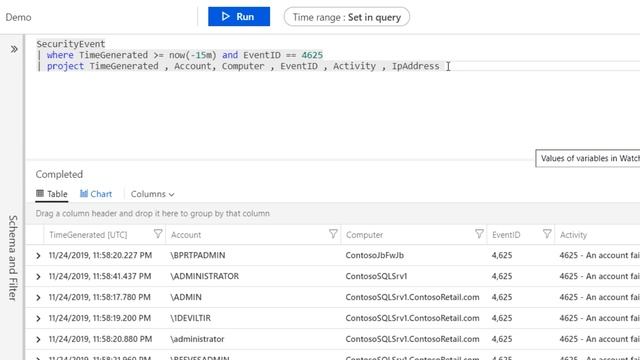This screenshot has width=640, height=360.
Task: Click the Completed status text
Action: 59,174
